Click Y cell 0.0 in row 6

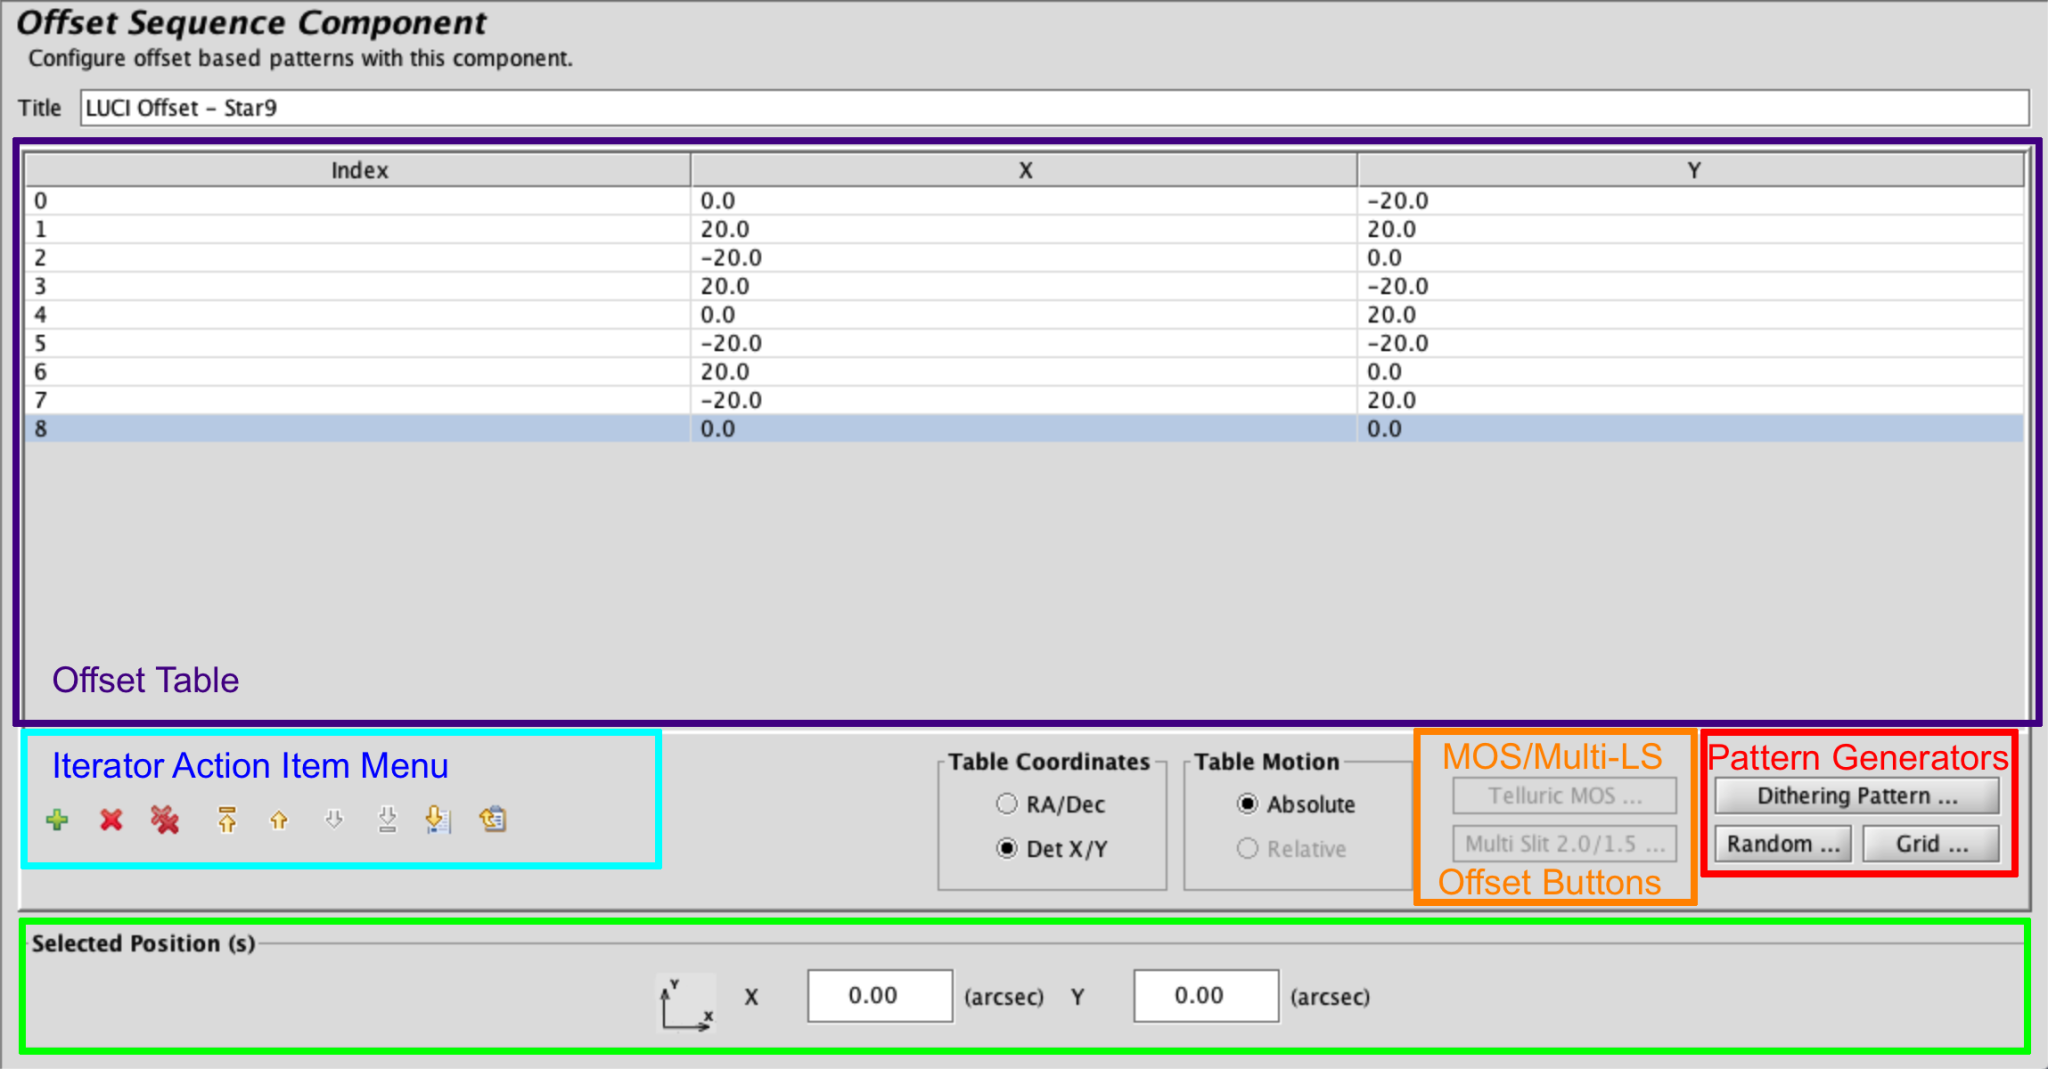[x=1691, y=372]
